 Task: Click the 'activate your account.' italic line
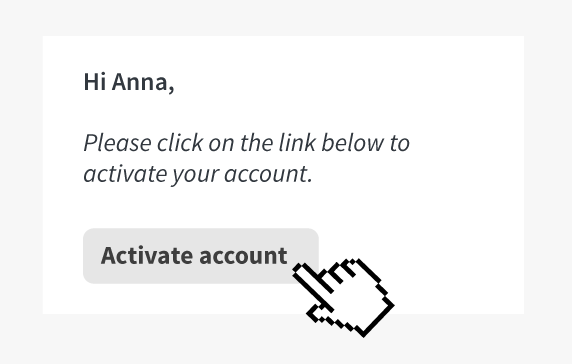(198, 174)
